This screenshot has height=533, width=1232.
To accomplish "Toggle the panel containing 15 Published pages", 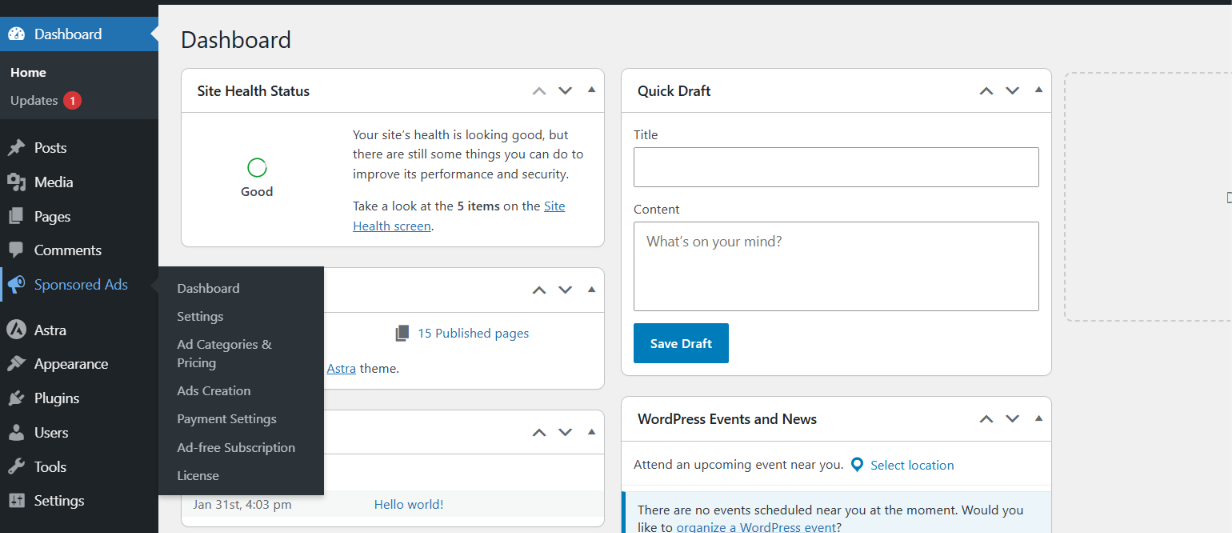I will coord(591,289).
